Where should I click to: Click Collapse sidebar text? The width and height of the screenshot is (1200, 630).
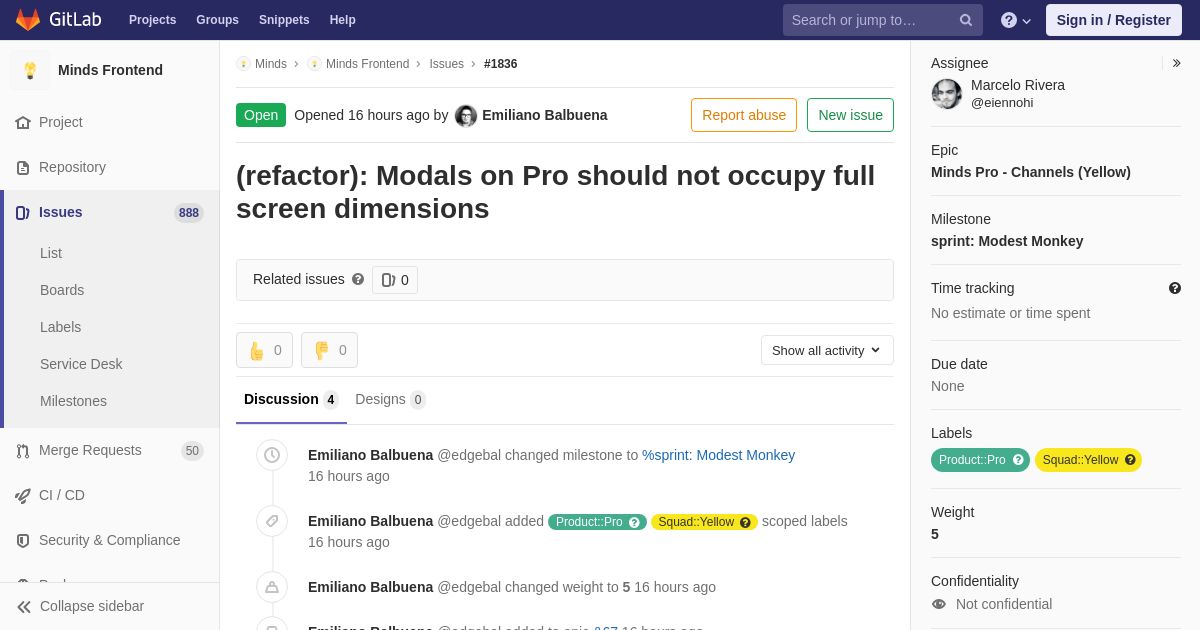[92, 606]
